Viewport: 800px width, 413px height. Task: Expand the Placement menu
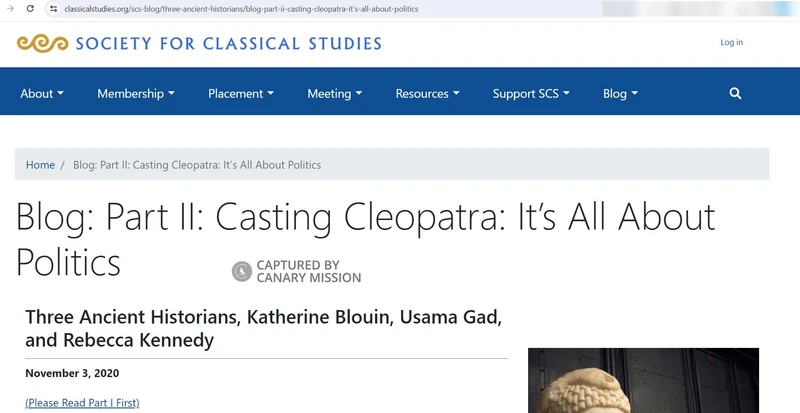(241, 93)
